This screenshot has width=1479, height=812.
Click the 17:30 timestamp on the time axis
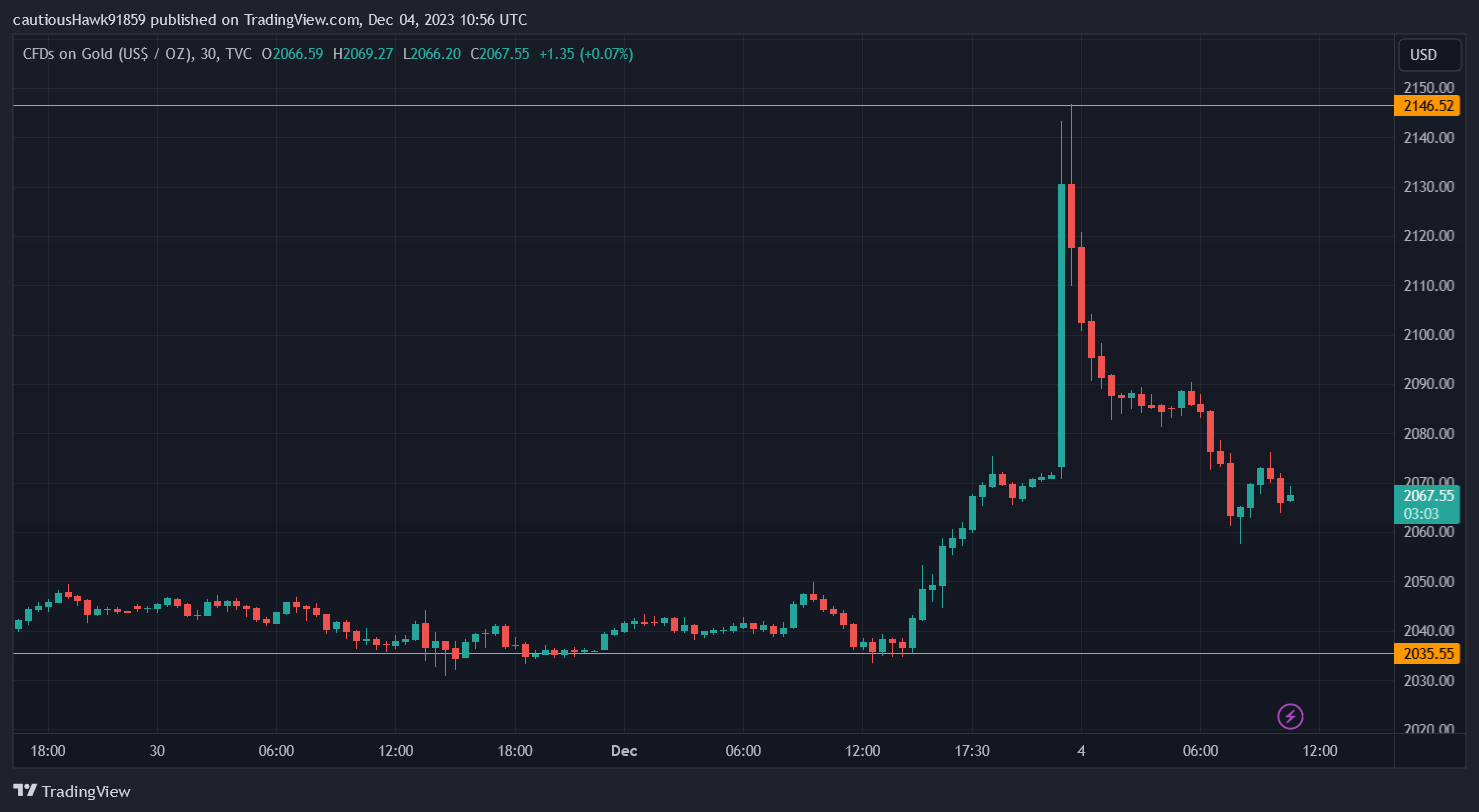[971, 750]
